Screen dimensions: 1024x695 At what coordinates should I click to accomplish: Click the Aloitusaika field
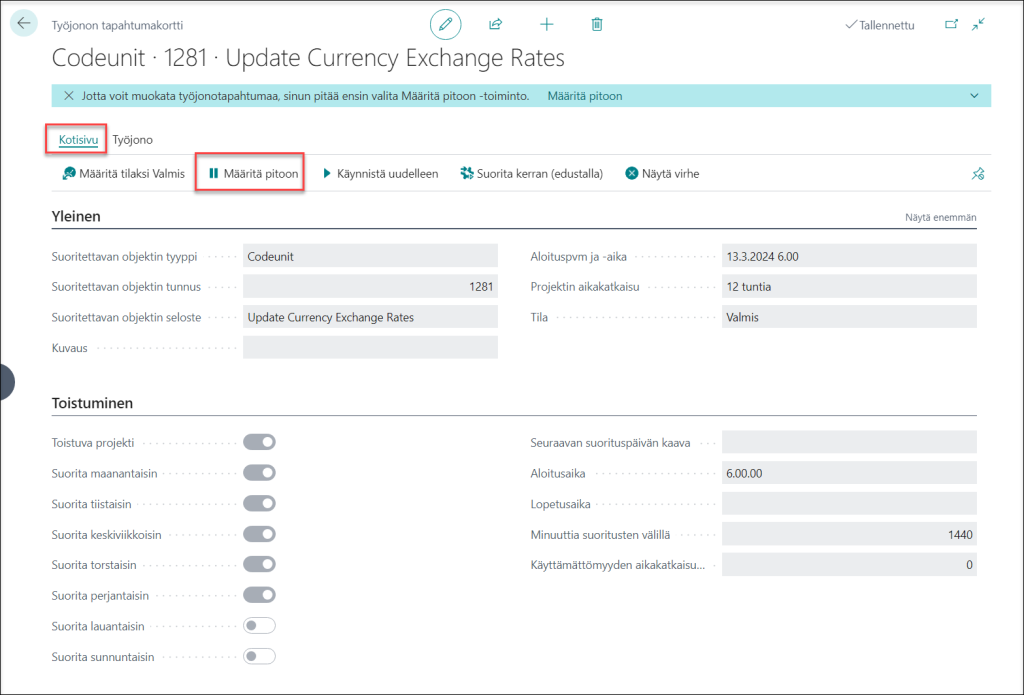849,473
